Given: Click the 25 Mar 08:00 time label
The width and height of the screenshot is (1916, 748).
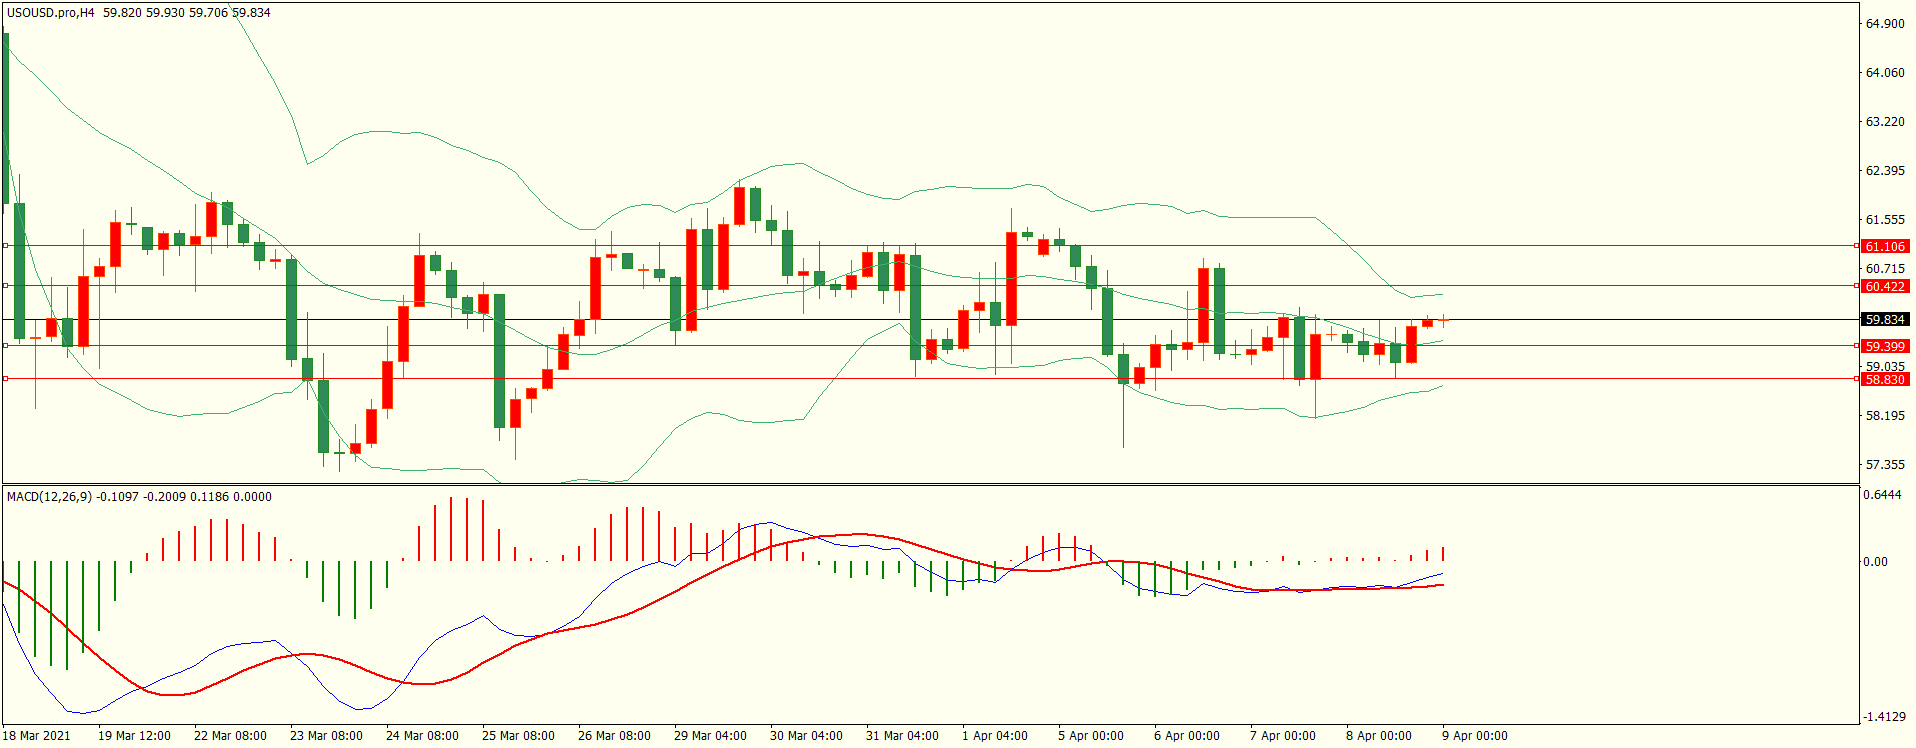Looking at the screenshot, I should pyautogui.click(x=518, y=736).
